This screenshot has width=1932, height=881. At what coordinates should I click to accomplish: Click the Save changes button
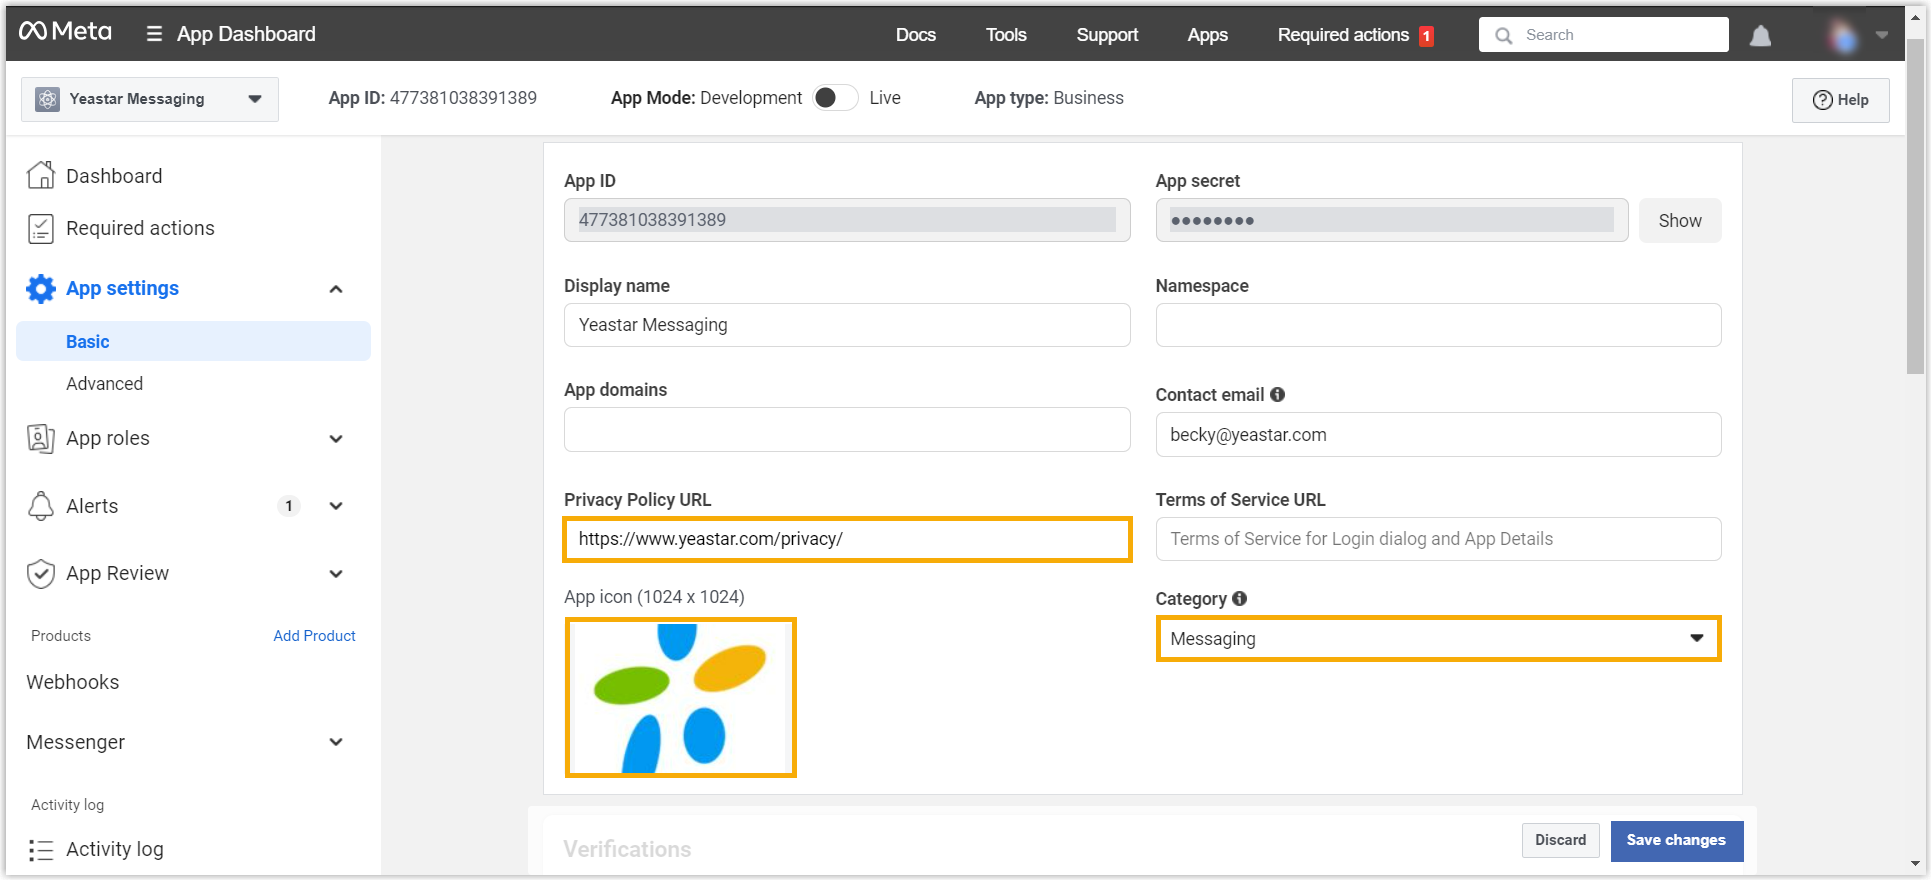click(1676, 841)
